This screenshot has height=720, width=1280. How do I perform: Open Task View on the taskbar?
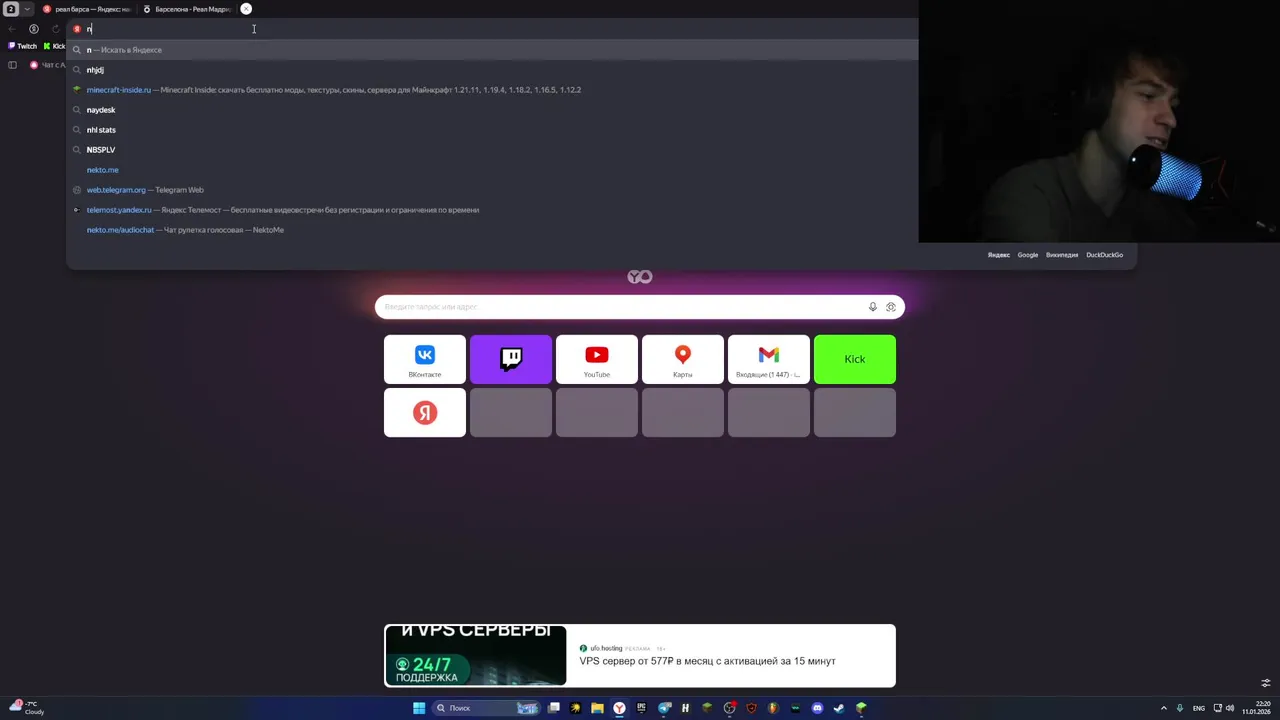coord(554,708)
